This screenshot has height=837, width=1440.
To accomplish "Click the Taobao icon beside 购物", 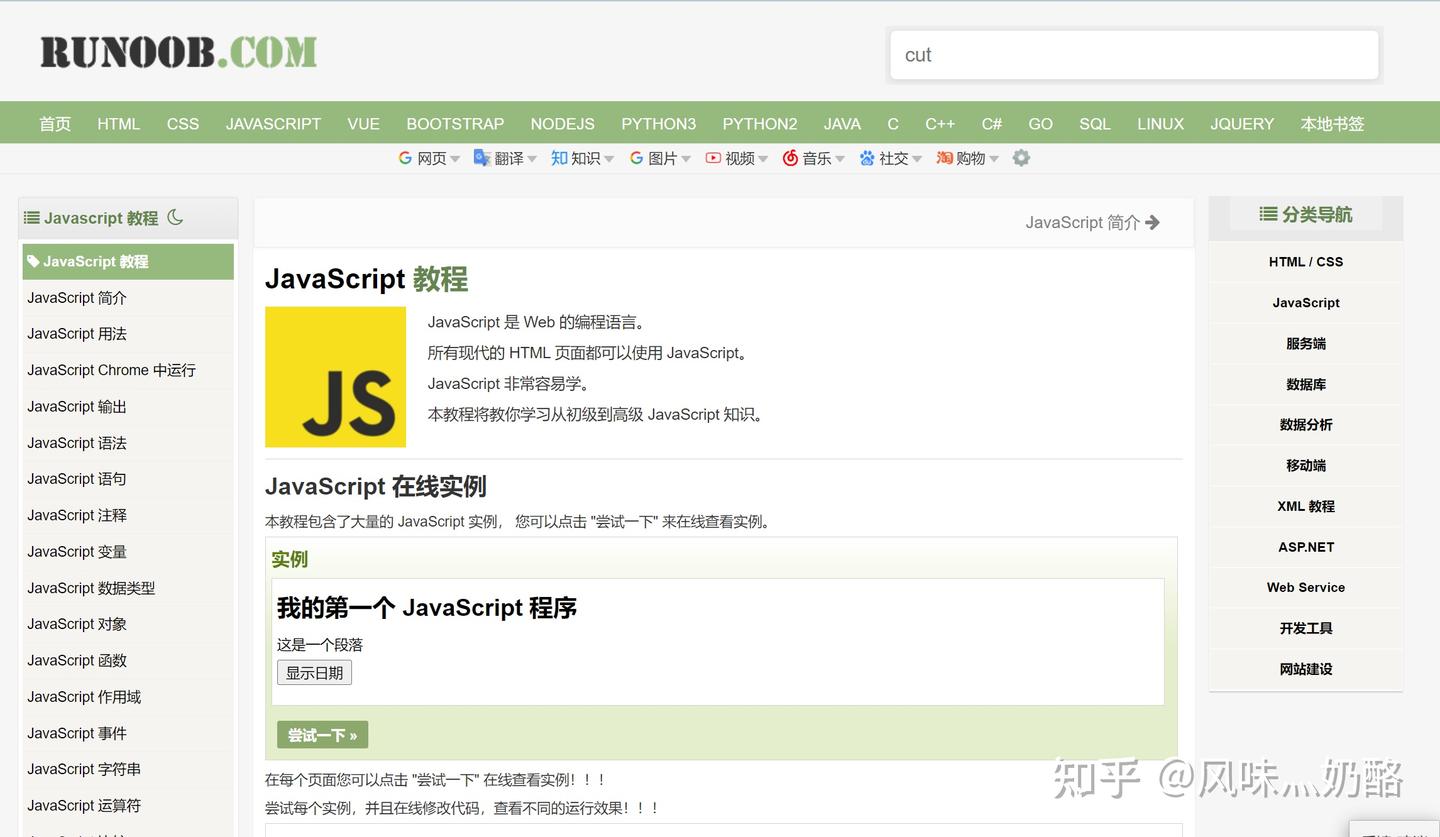I will click(x=944, y=158).
